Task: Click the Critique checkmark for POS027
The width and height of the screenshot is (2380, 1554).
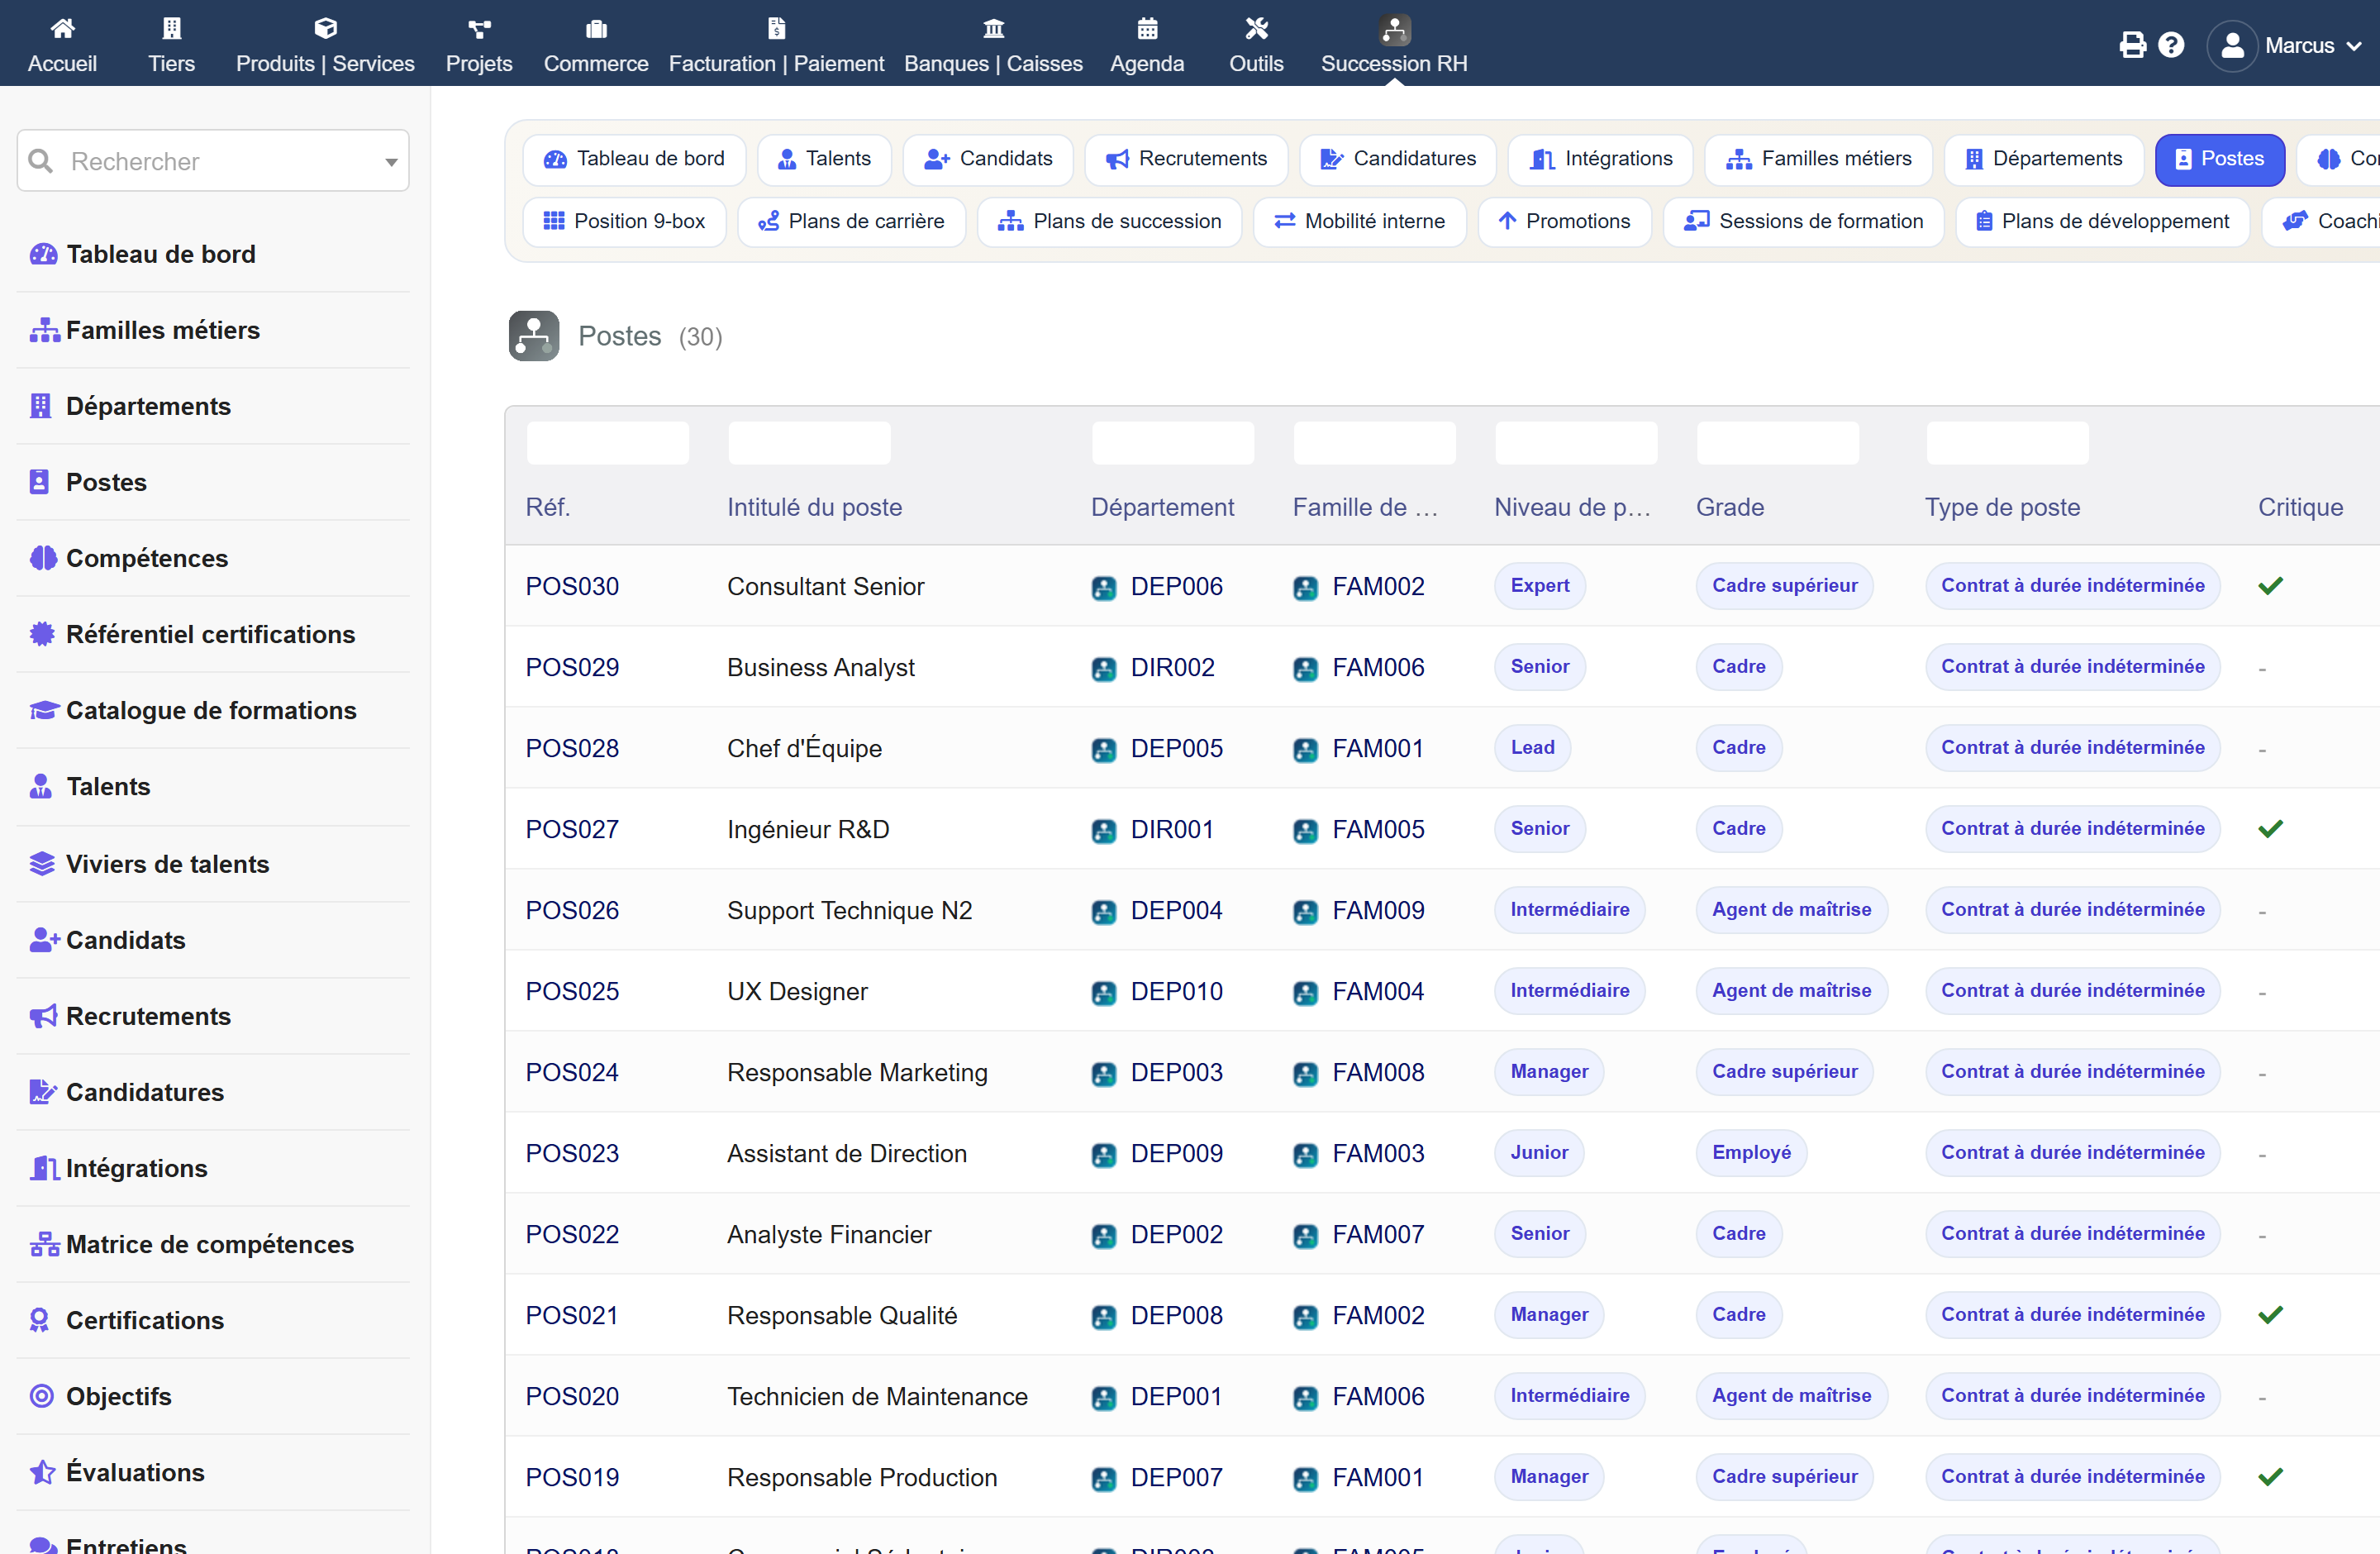Action: (2270, 829)
